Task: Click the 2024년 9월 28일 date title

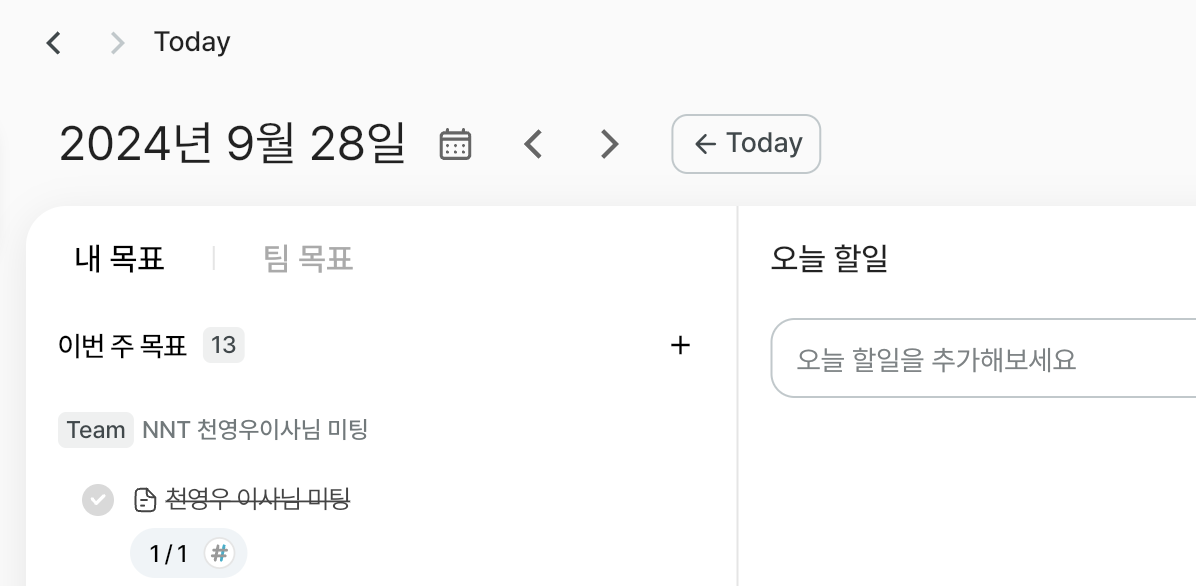Action: click(232, 143)
